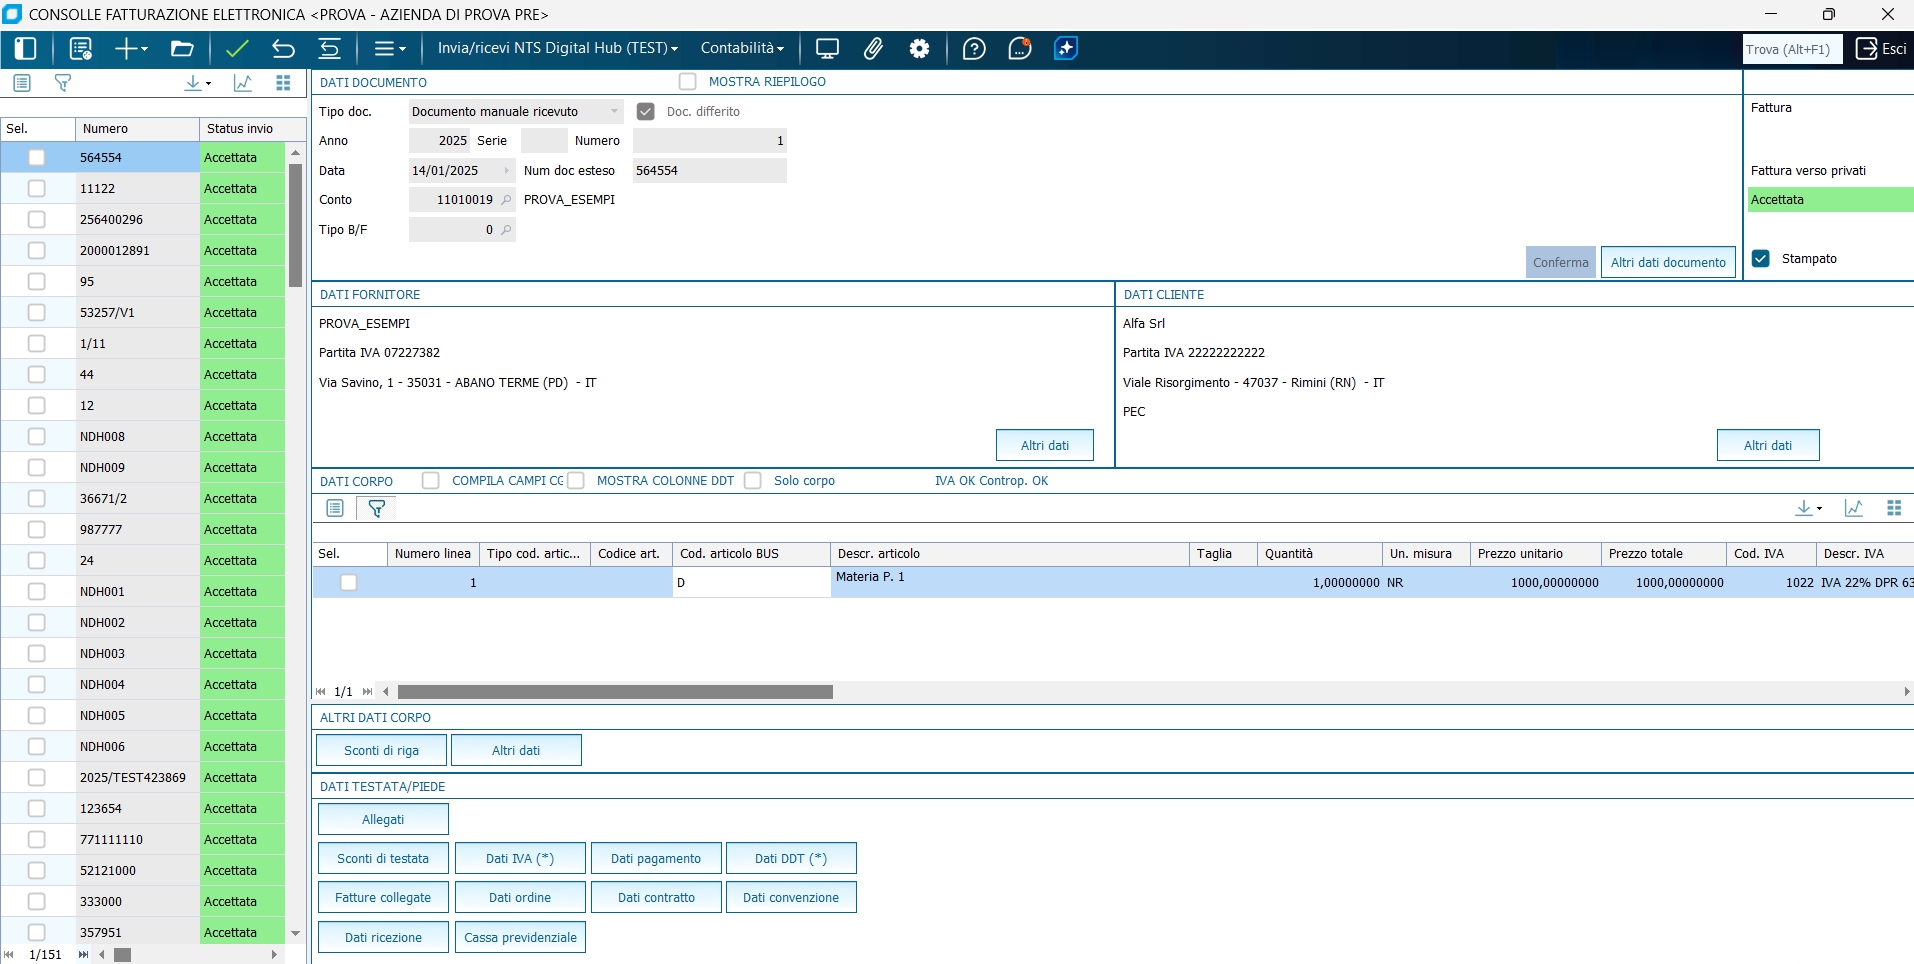Open Invia/ricevi NTS Digital Hub menu
Image resolution: width=1914 pixels, height=964 pixels.
(557, 48)
